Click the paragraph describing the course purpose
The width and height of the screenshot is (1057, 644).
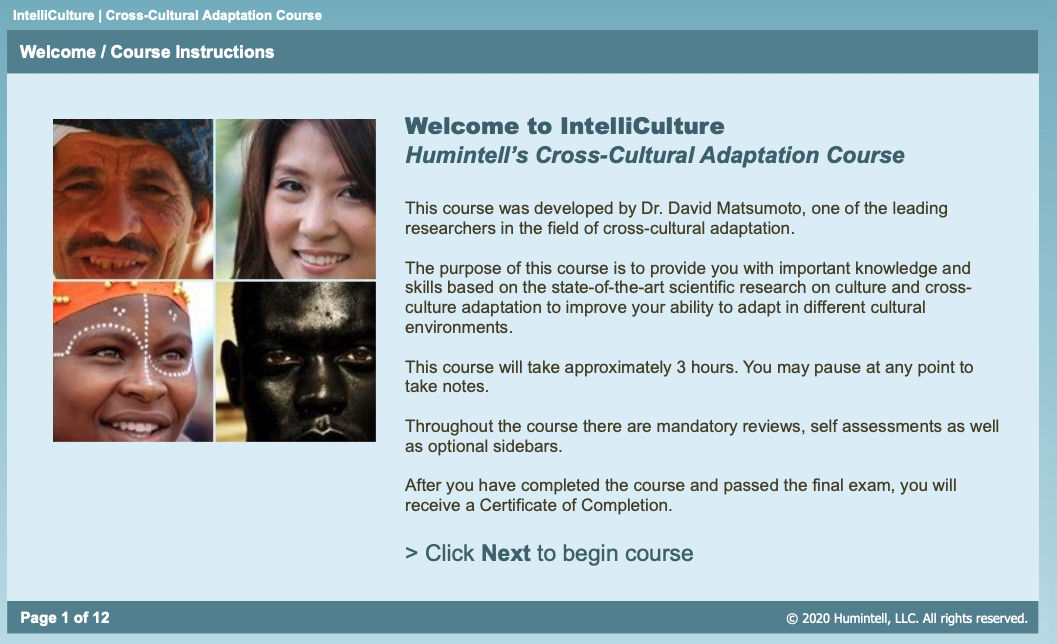tap(688, 297)
